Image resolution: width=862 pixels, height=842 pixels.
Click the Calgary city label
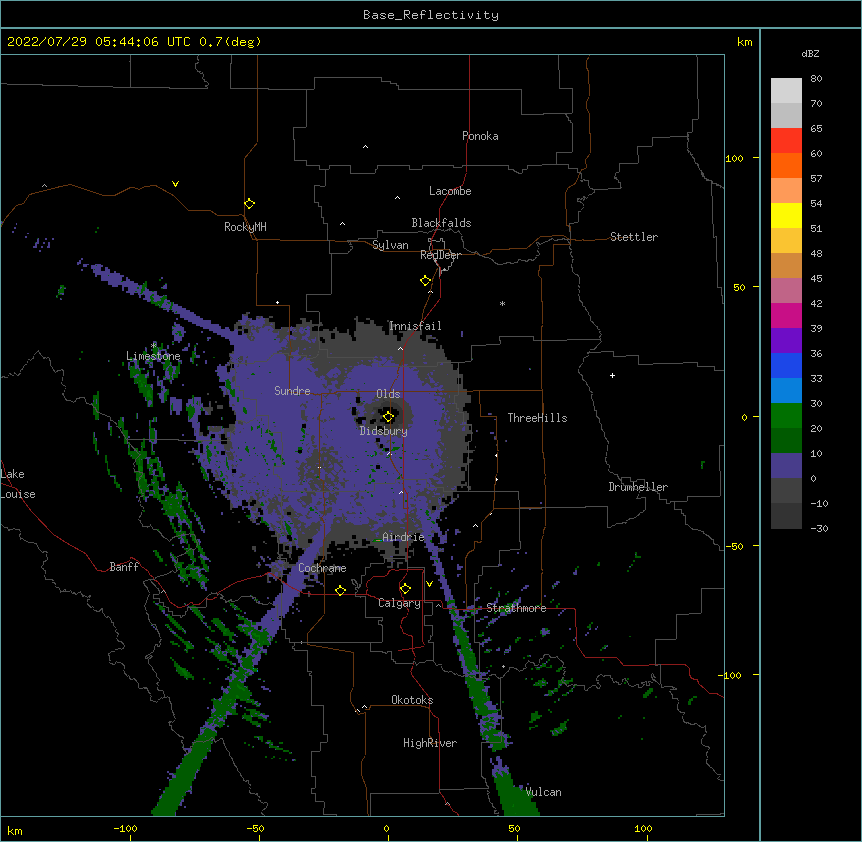click(399, 603)
